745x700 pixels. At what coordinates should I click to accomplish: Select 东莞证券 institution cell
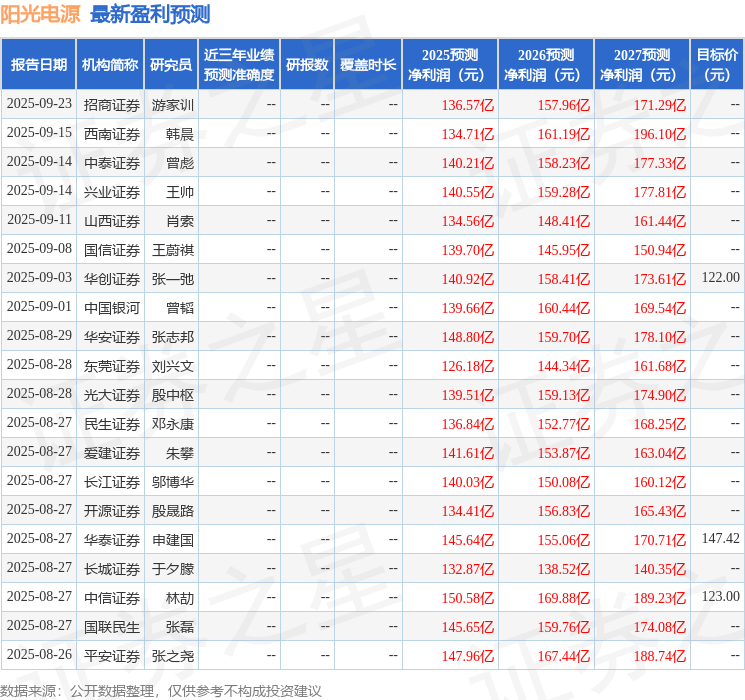click(x=112, y=366)
